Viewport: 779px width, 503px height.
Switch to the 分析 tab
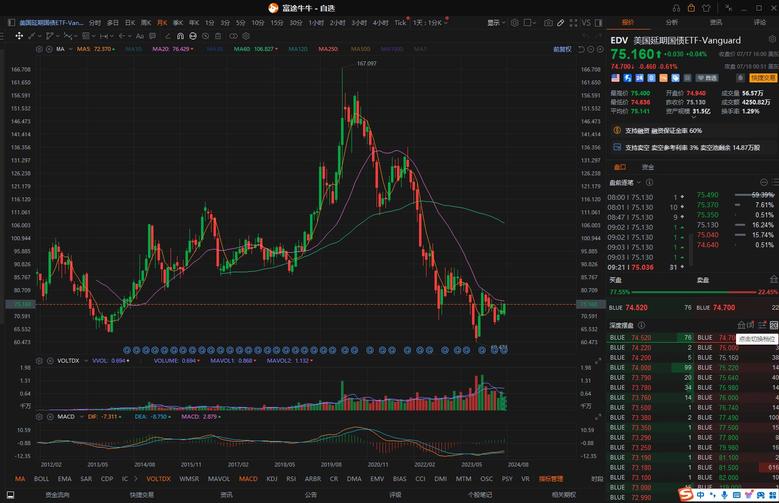[x=672, y=22]
